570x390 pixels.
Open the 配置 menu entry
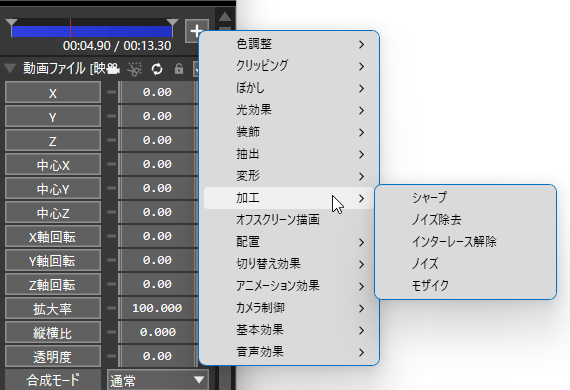[289, 242]
